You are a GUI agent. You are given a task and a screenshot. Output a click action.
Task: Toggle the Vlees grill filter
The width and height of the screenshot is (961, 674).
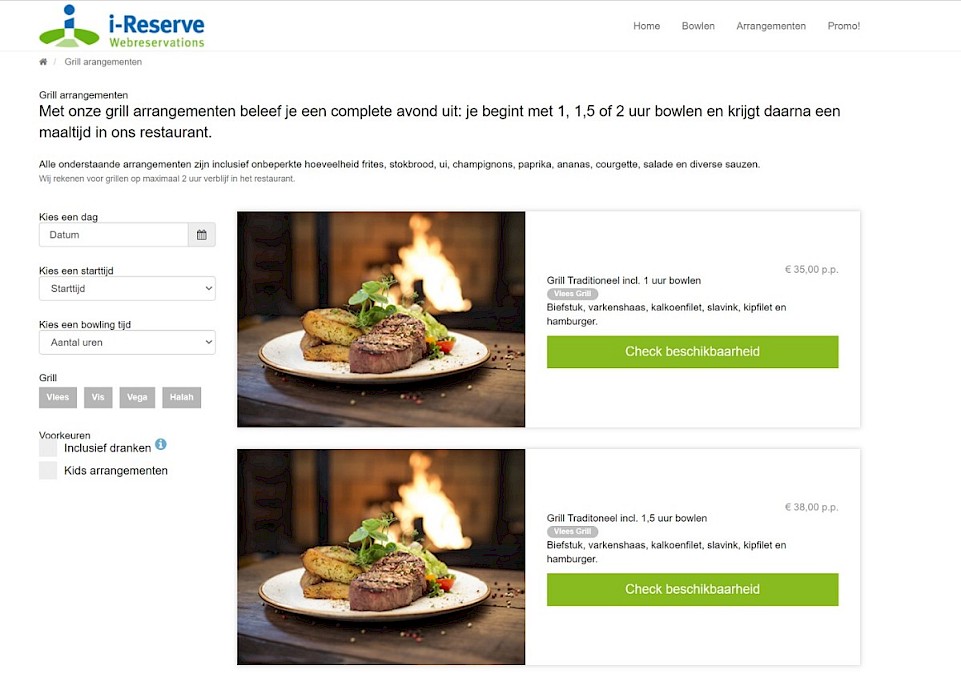pos(58,397)
